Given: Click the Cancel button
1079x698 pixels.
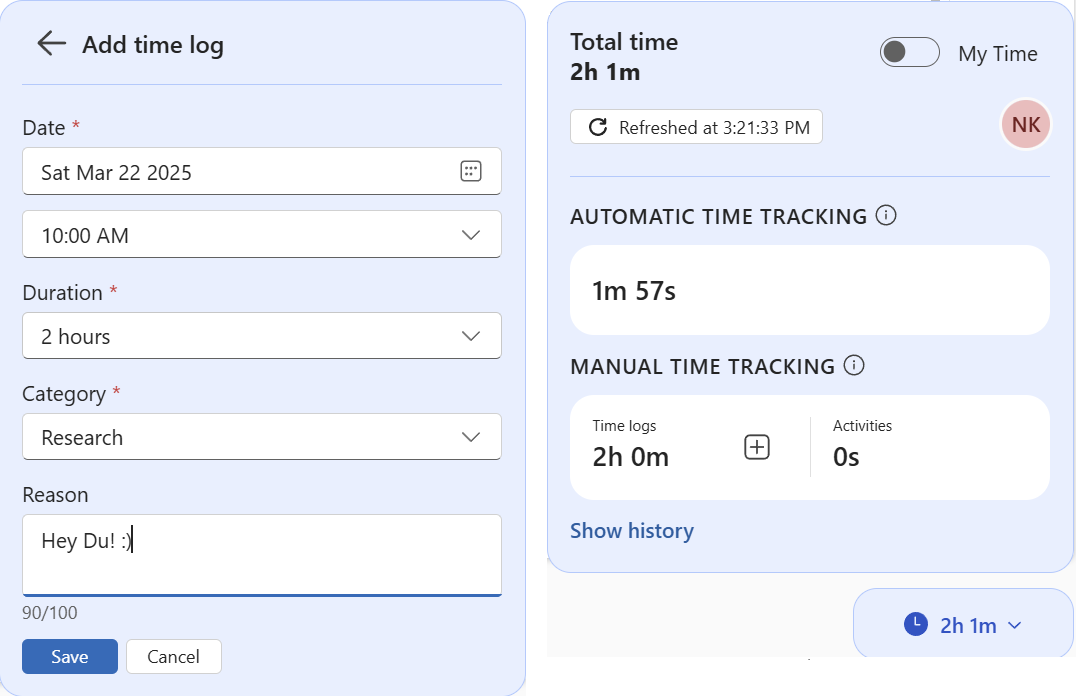Looking at the screenshot, I should click(173, 656).
